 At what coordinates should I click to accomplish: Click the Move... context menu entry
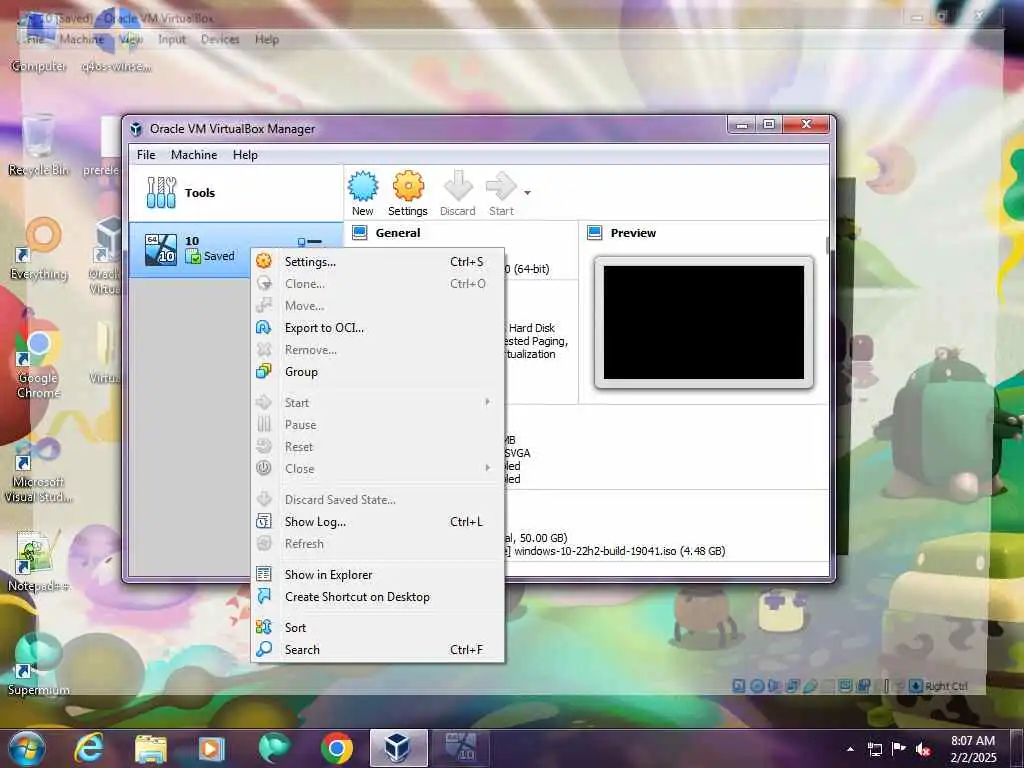(377, 306)
